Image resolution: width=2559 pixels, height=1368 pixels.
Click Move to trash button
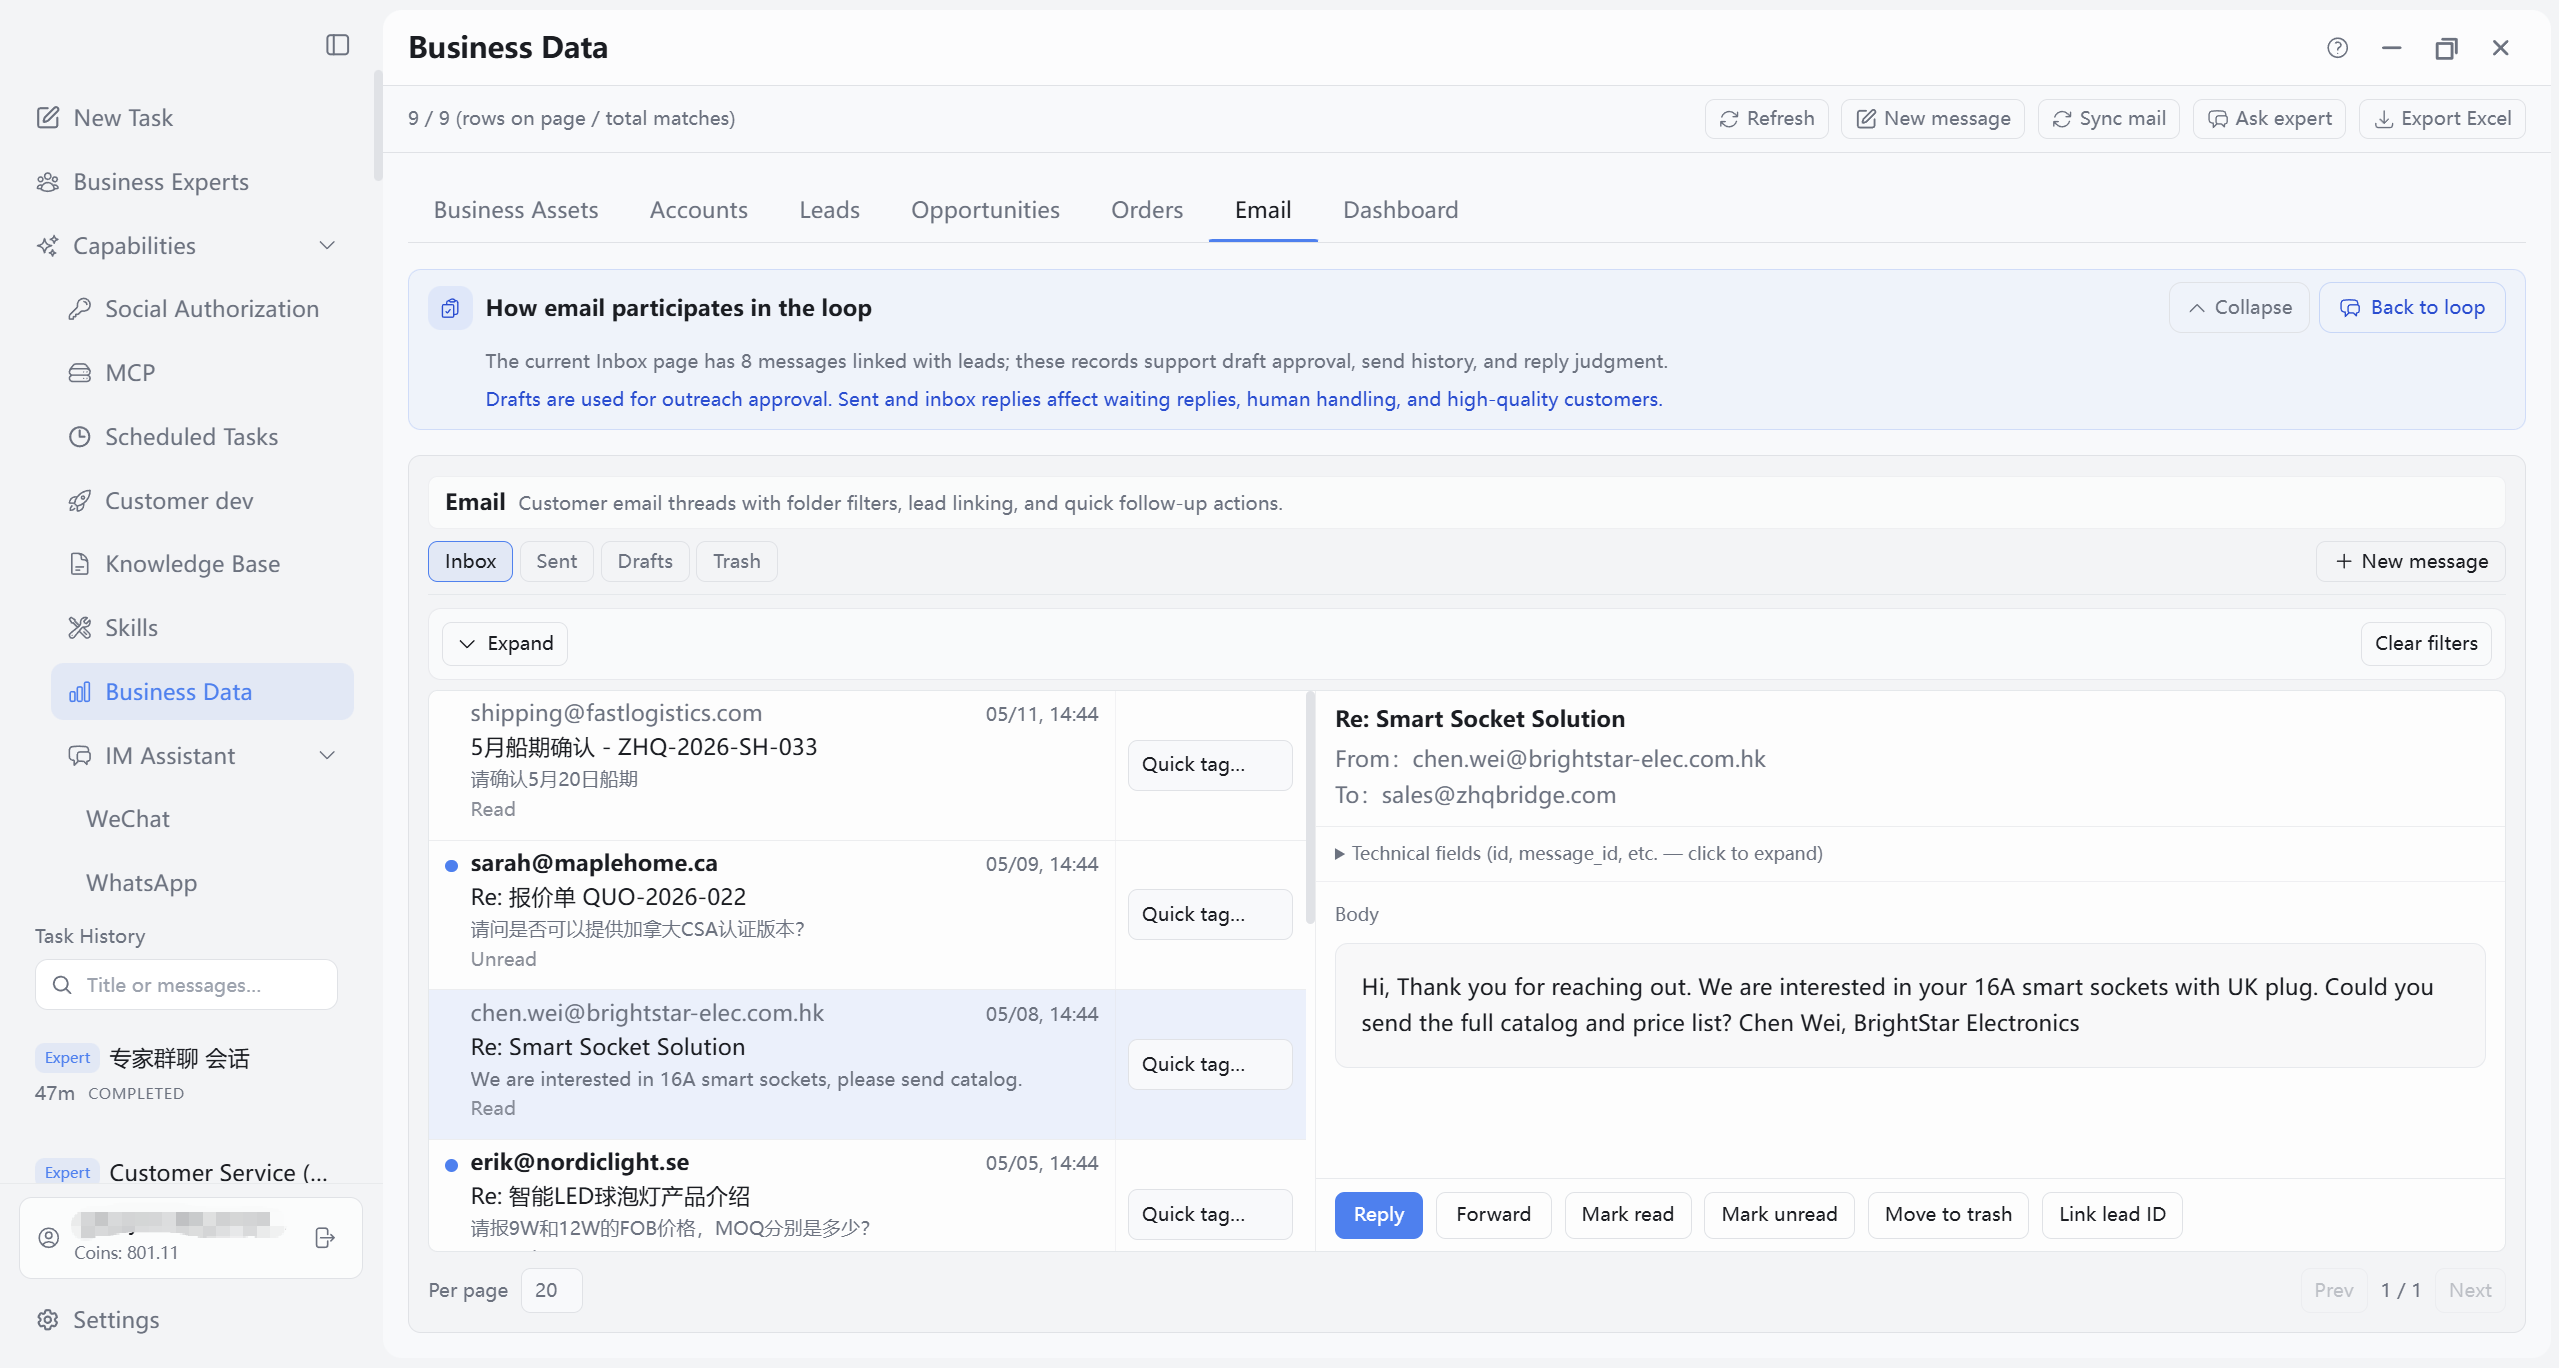(x=1948, y=1215)
